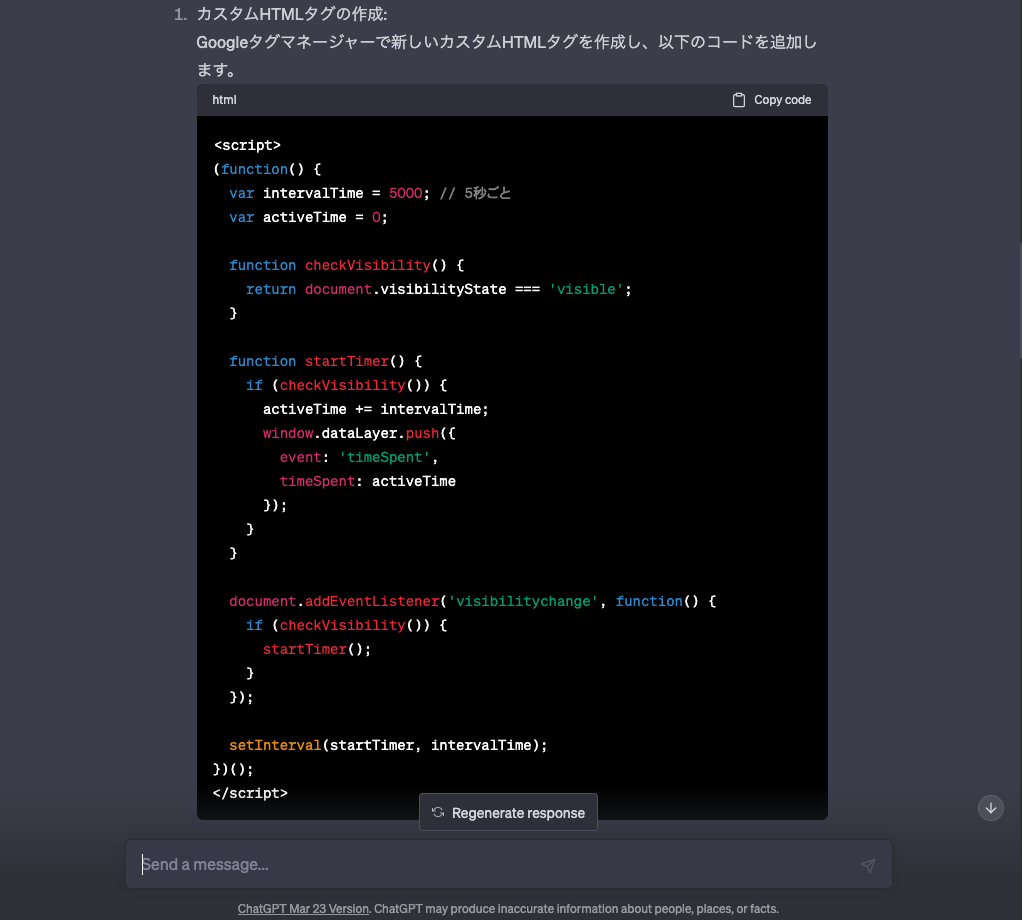Click the closing </script> tag in the code
This screenshot has height=920, width=1022.
250,793
